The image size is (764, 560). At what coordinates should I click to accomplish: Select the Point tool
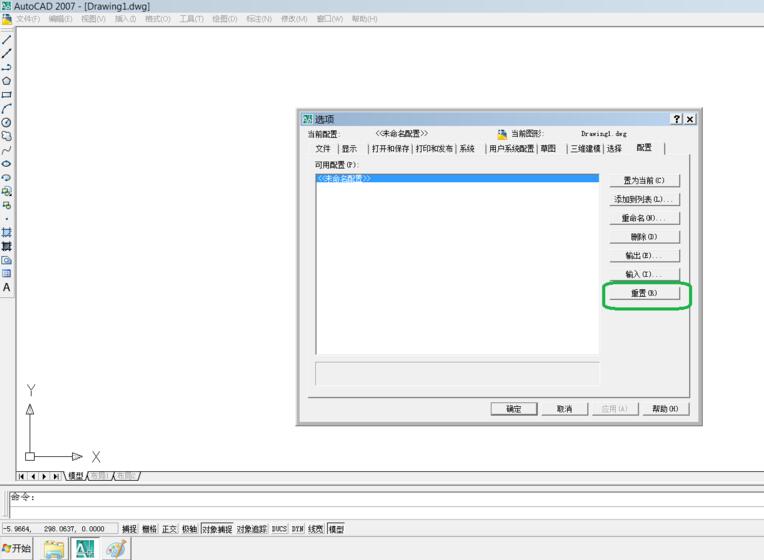[6, 219]
